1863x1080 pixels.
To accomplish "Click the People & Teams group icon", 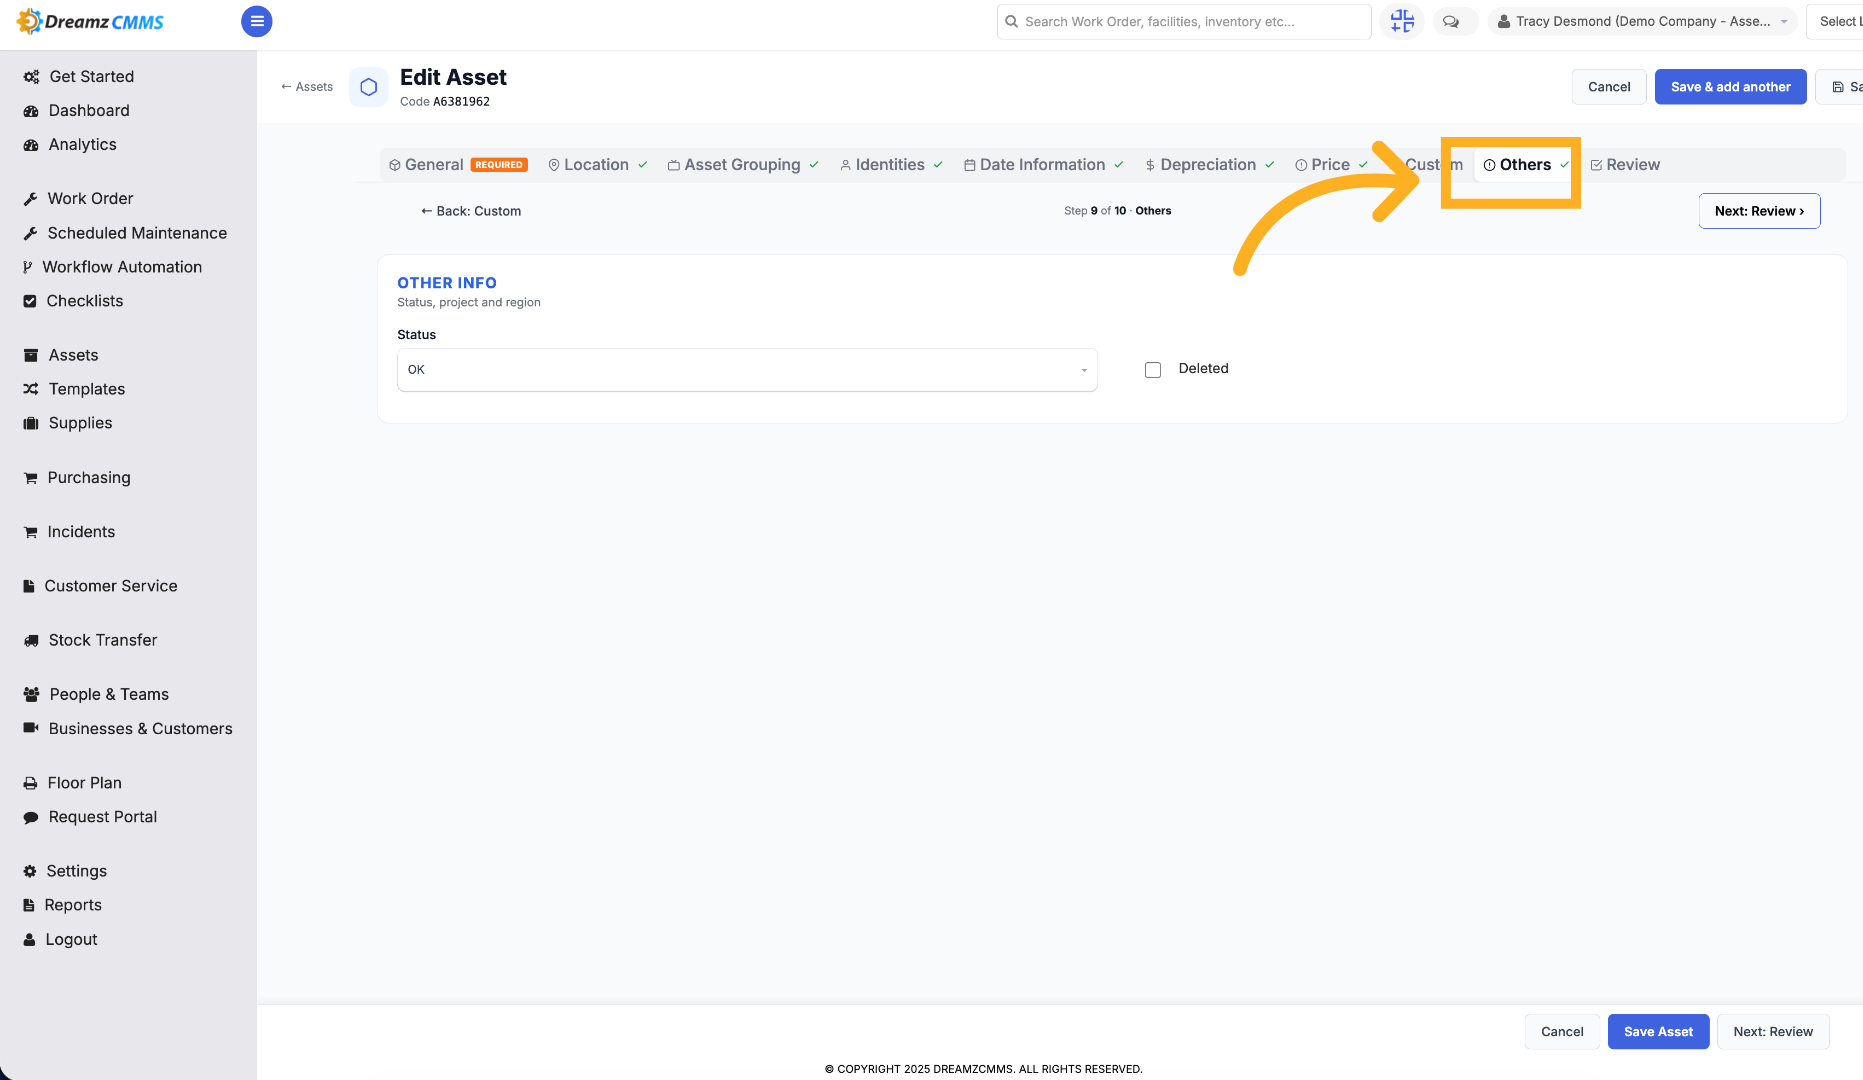I will point(31,694).
